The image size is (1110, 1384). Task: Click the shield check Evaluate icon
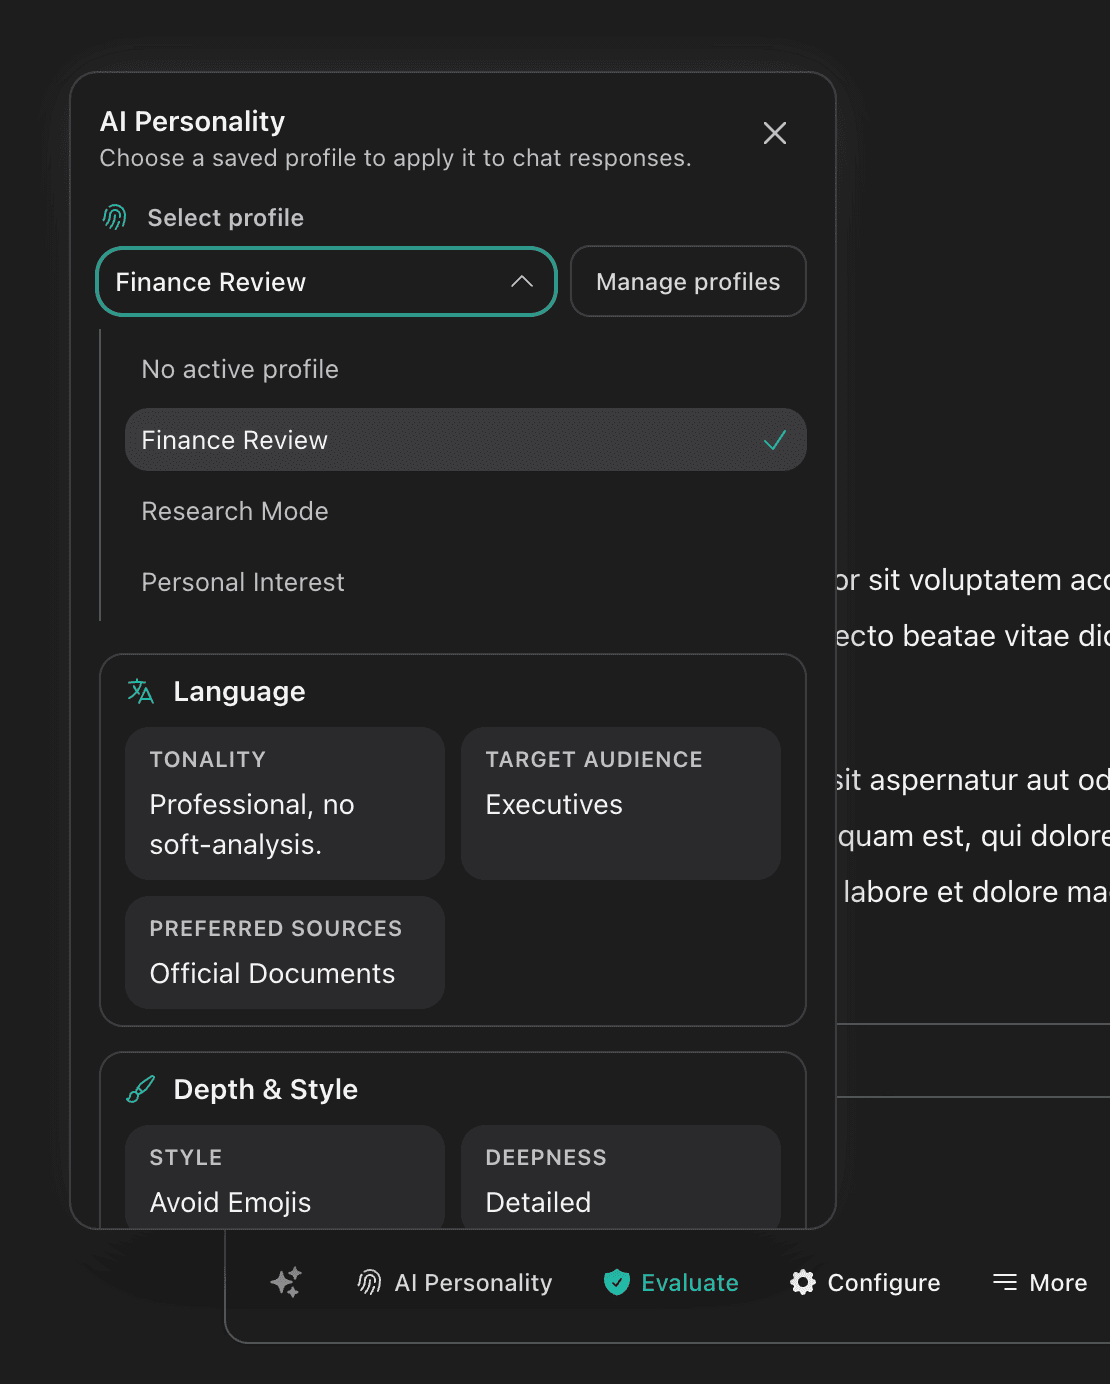click(x=617, y=1282)
